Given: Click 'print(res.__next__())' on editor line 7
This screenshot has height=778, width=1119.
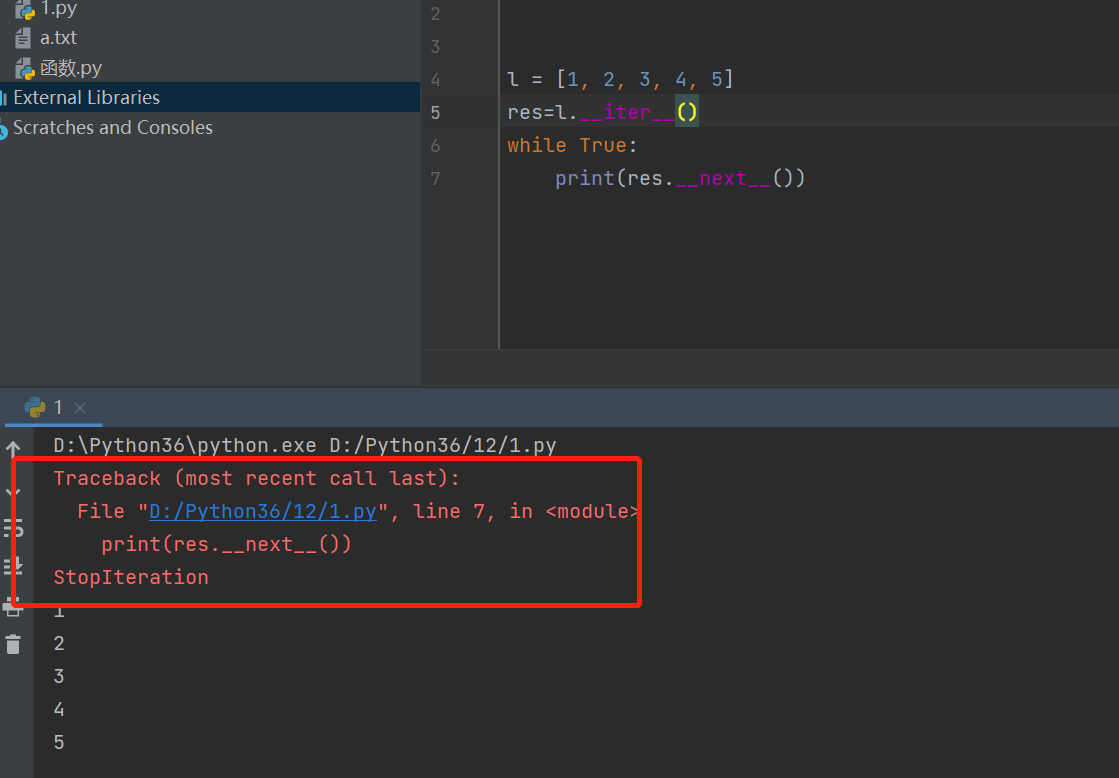Looking at the screenshot, I should tap(680, 178).
